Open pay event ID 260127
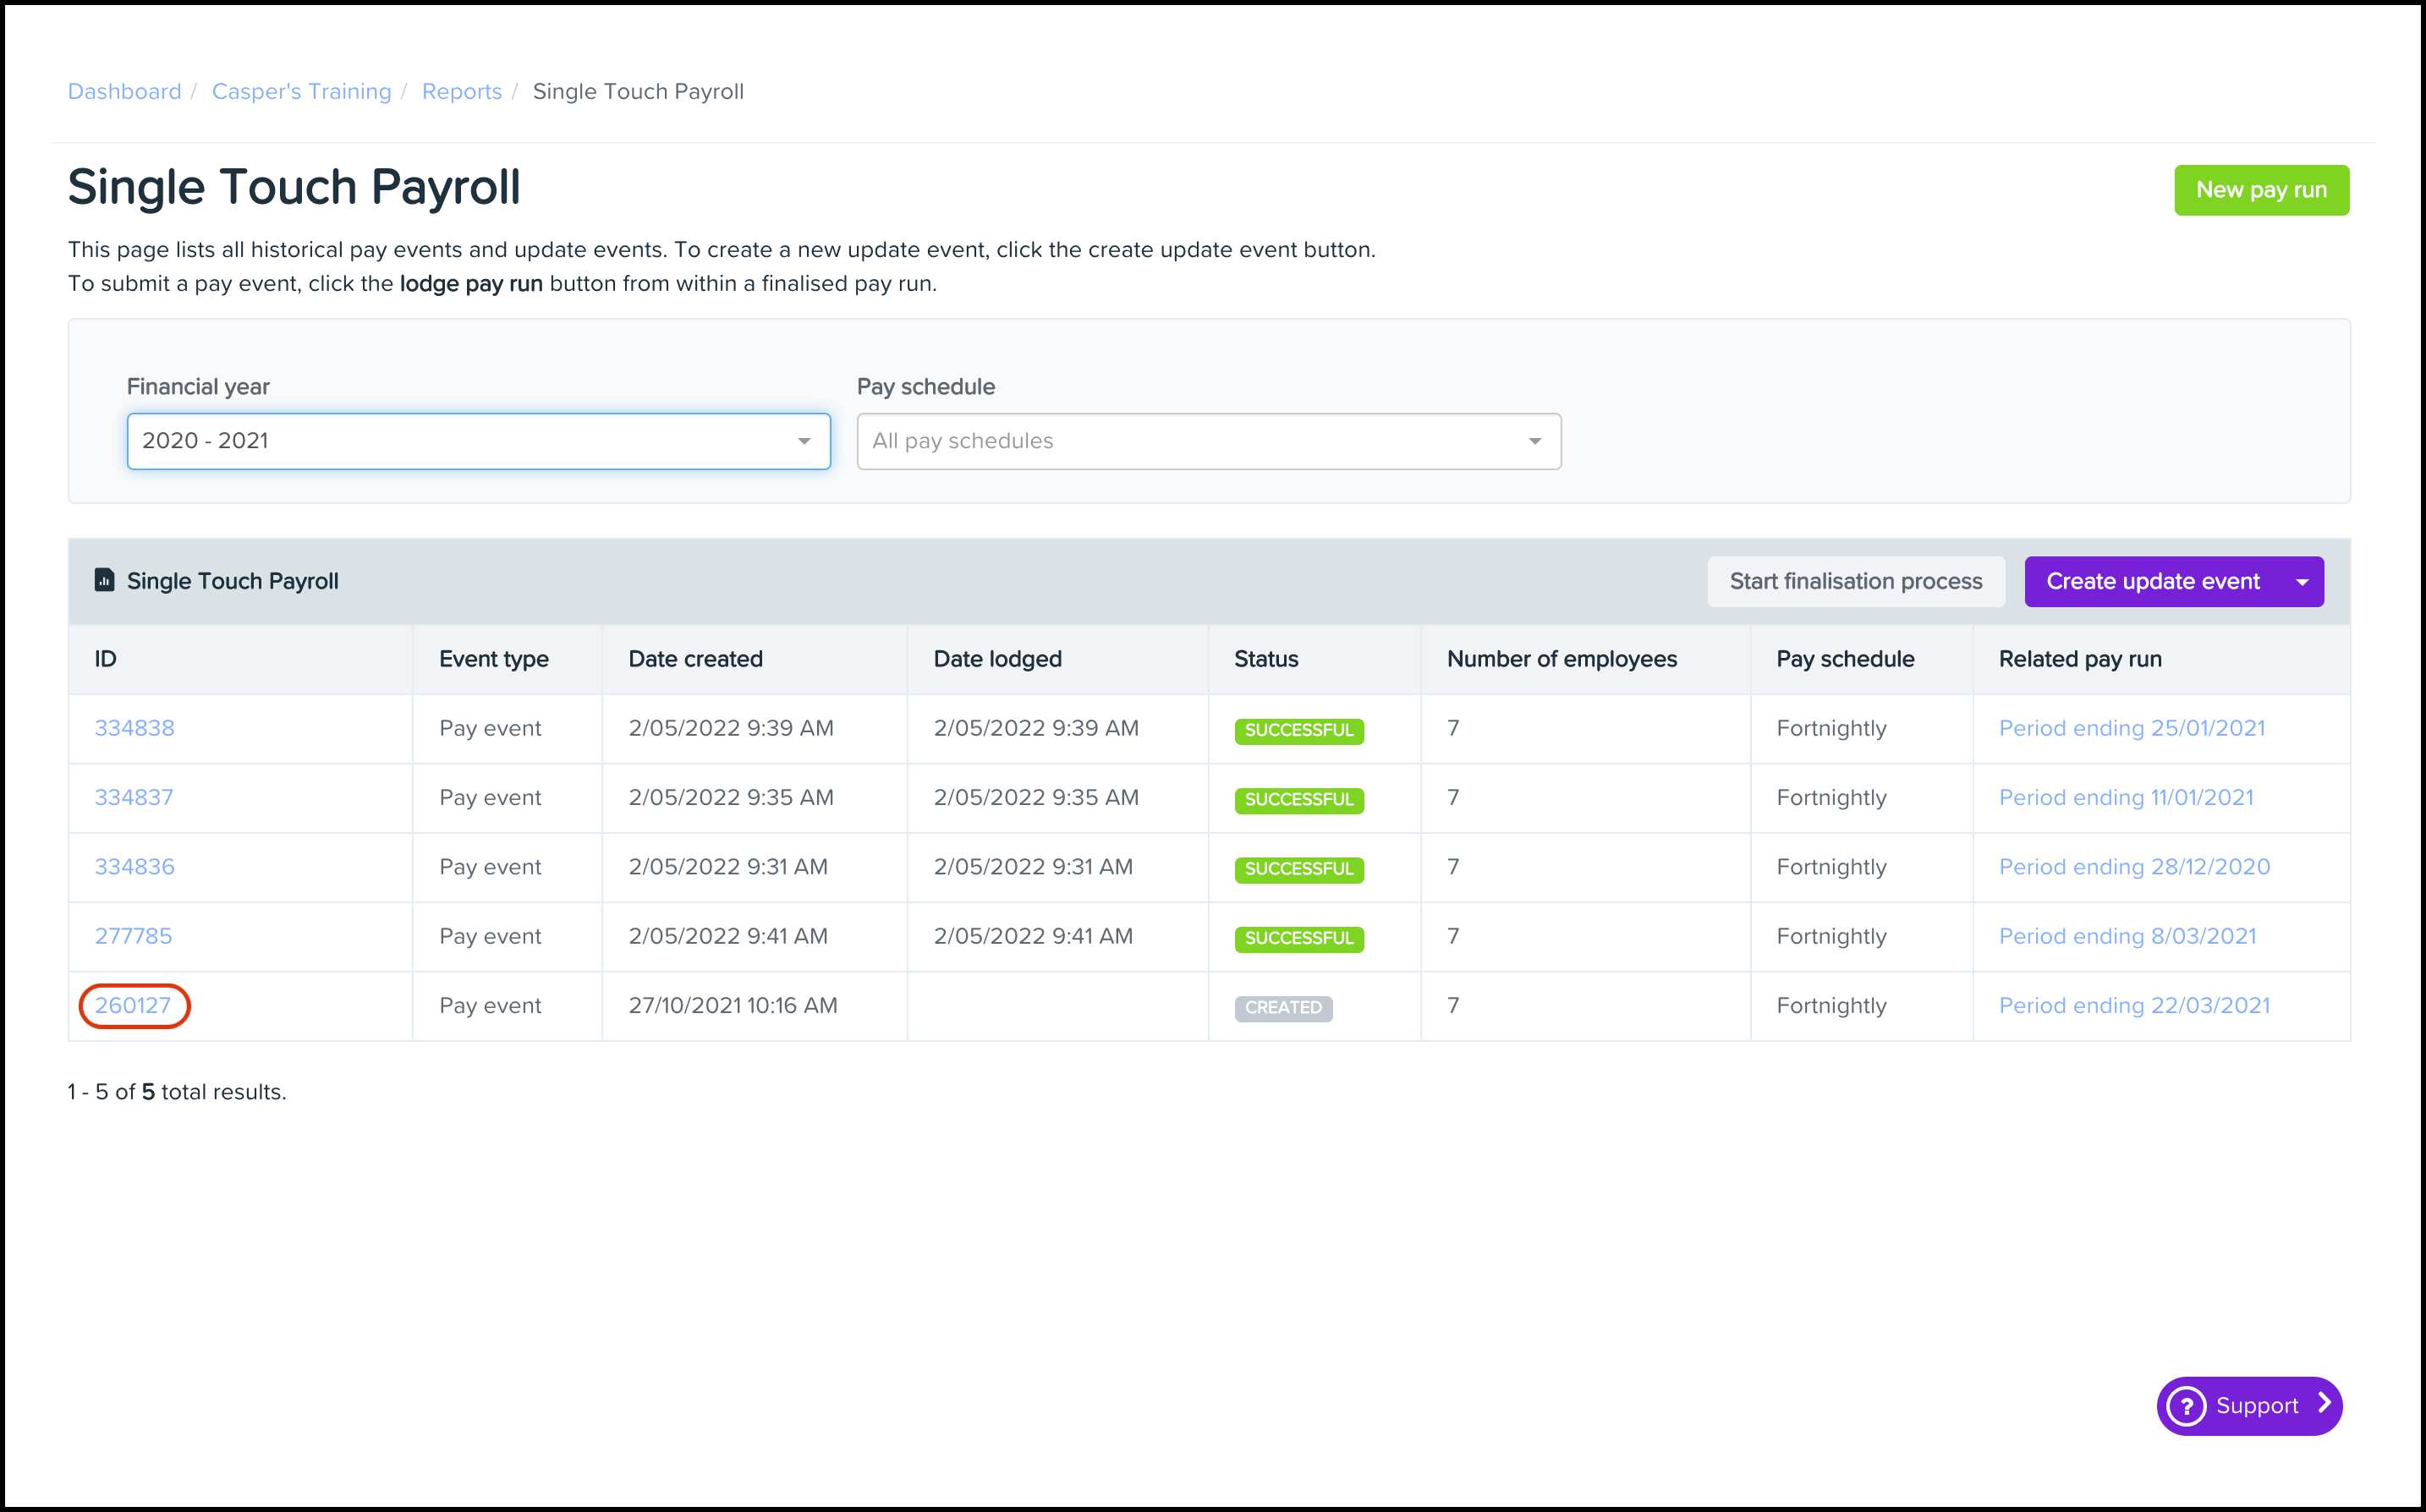The image size is (2426, 1512). tap(133, 1006)
